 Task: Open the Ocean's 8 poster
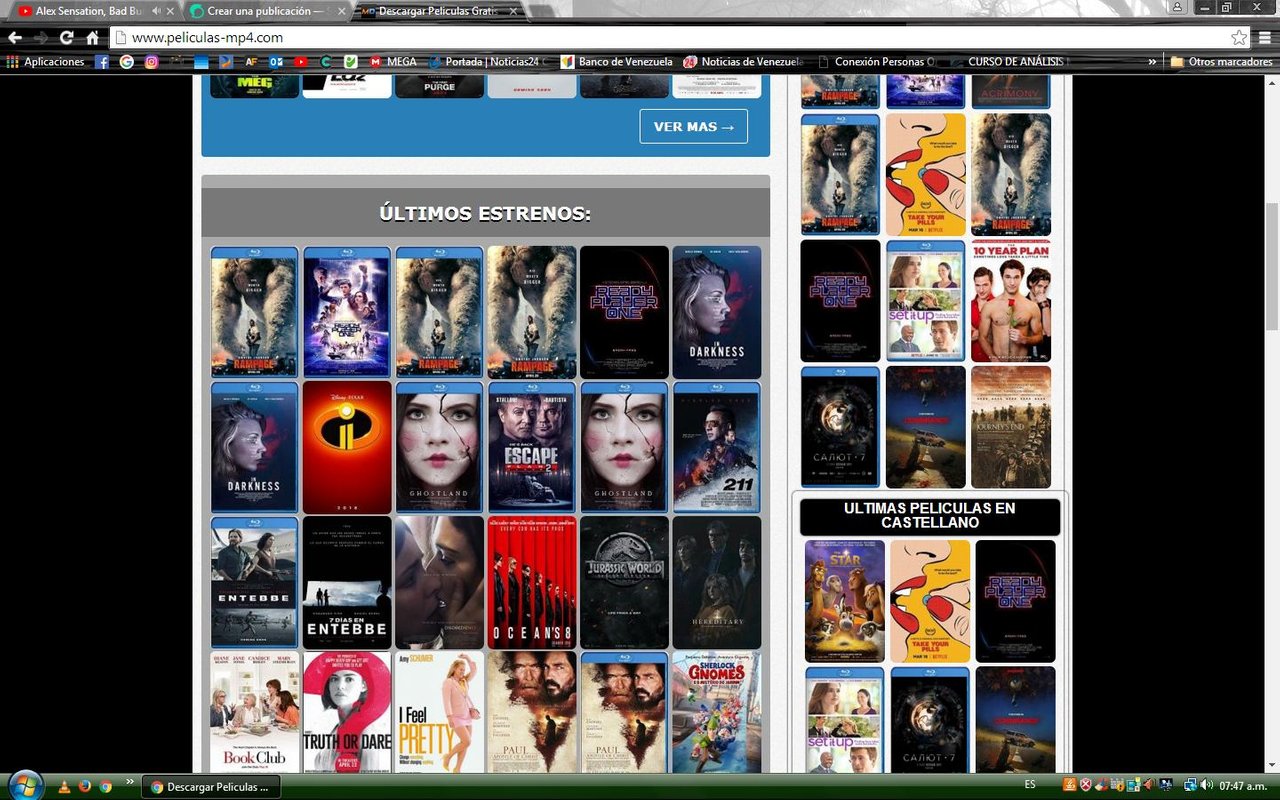(x=532, y=582)
